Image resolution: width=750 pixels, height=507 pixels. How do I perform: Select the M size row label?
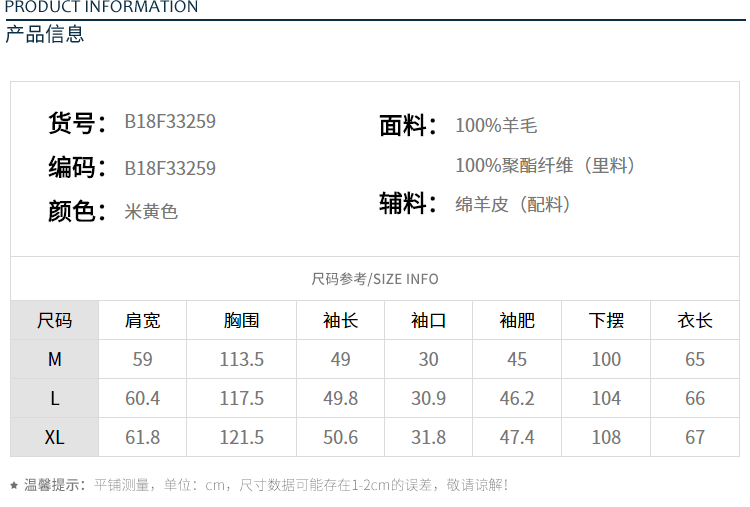point(55,359)
